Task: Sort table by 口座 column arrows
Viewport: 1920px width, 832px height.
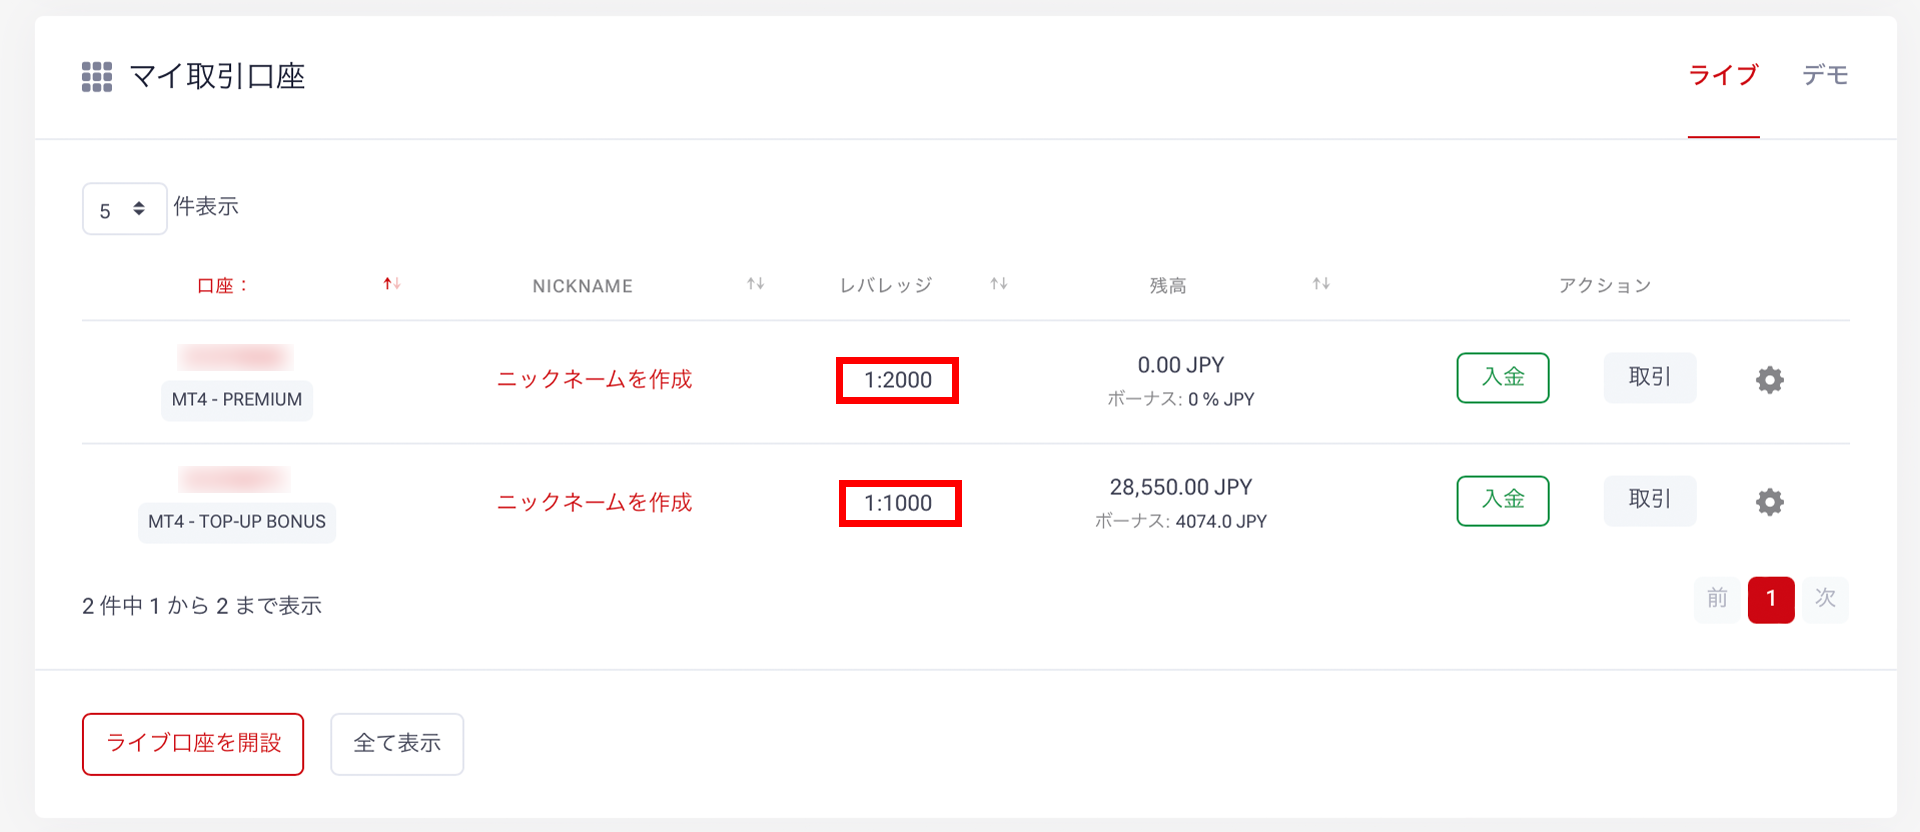Action: 392,285
